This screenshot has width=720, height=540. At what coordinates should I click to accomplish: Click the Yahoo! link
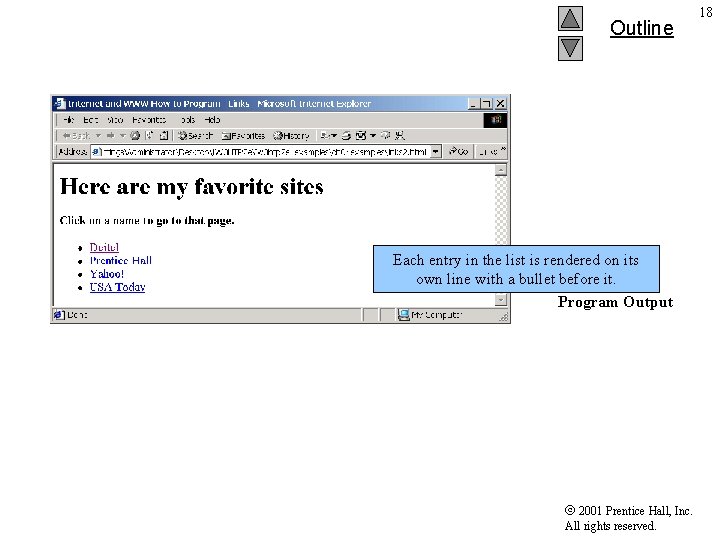[107, 274]
